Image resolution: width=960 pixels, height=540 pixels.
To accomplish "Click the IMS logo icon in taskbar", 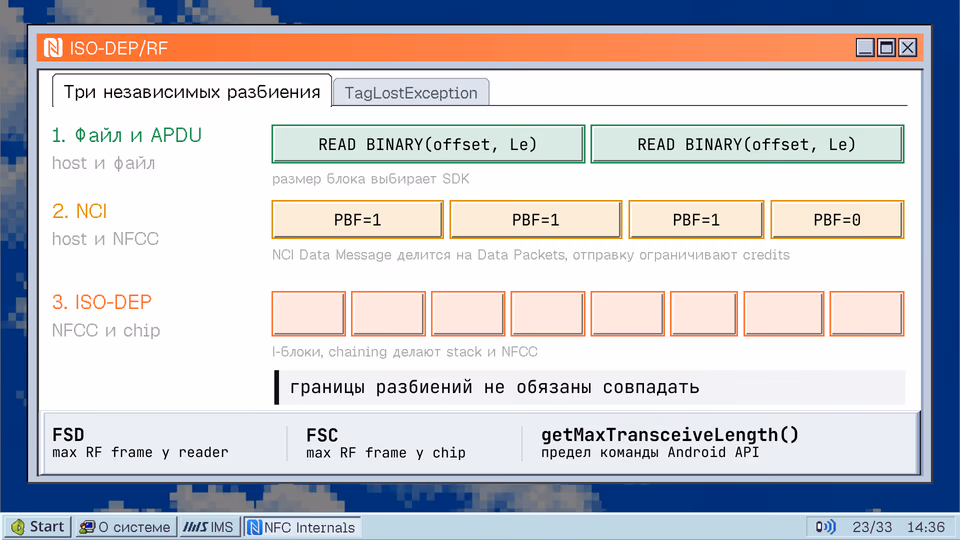I will (x=195, y=527).
